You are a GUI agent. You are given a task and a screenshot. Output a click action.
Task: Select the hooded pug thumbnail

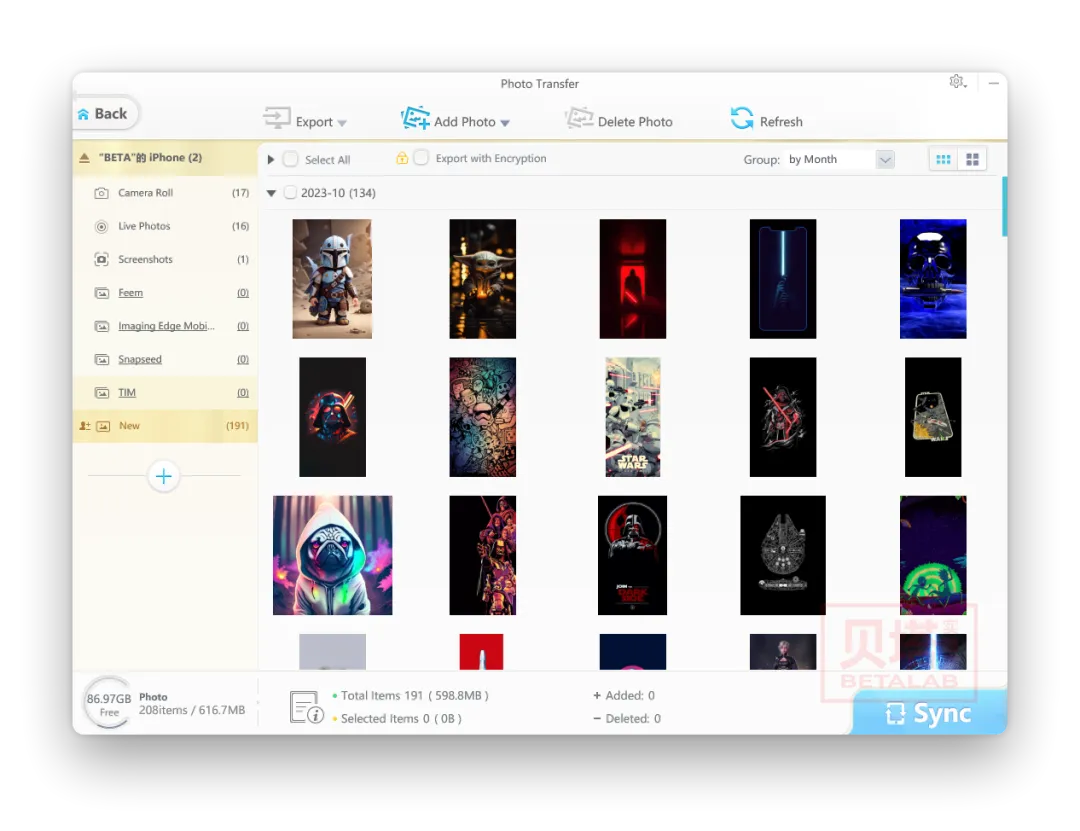click(332, 555)
